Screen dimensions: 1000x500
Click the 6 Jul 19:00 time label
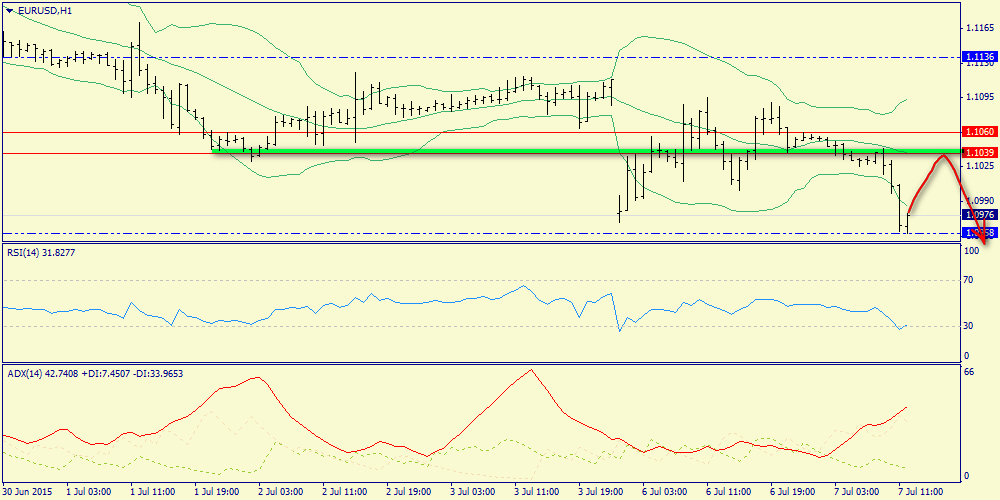793,492
